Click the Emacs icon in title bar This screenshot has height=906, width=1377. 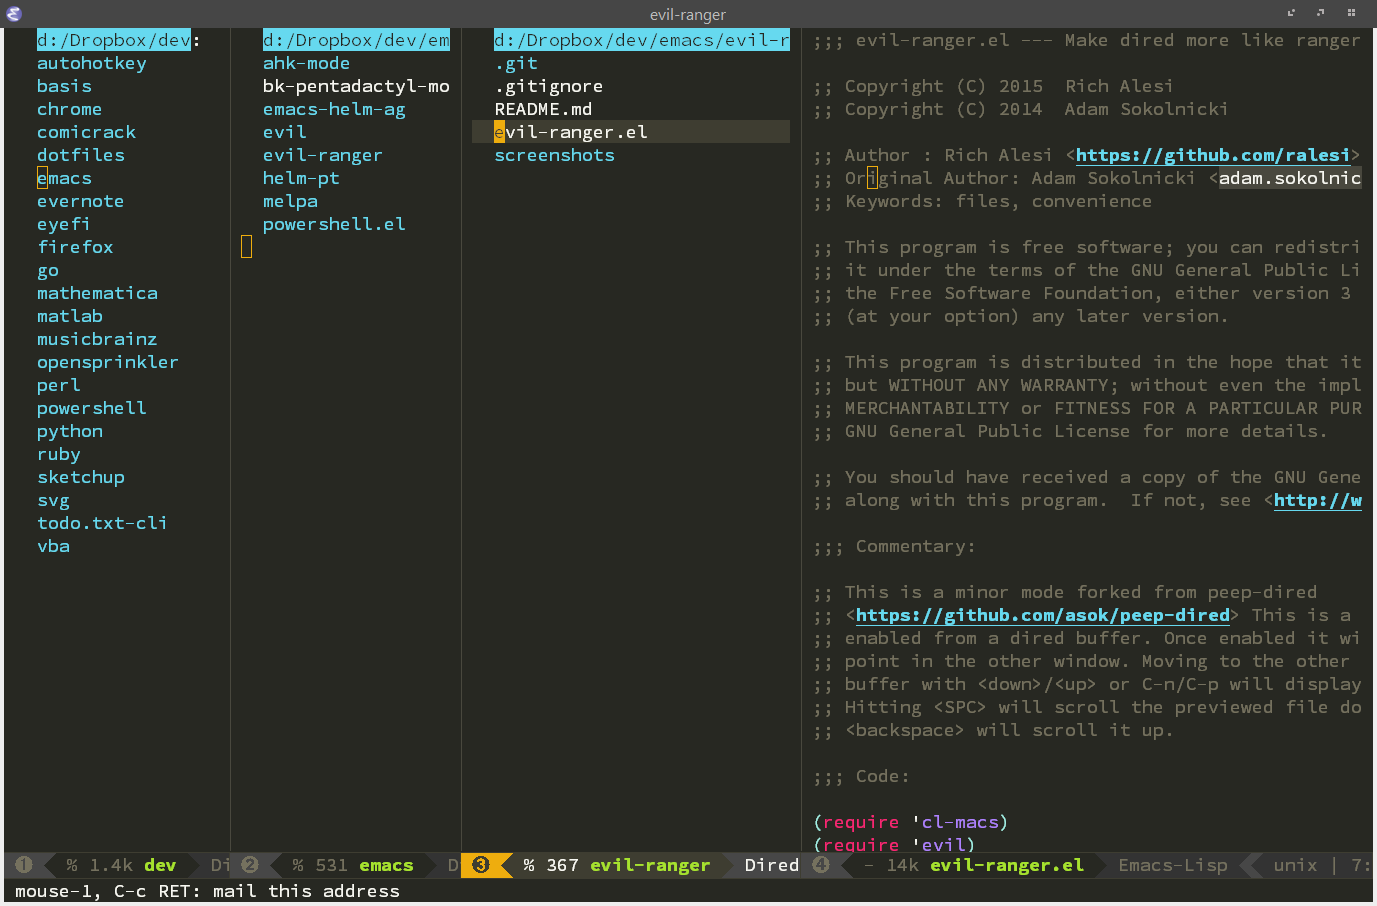pyautogui.click(x=14, y=13)
